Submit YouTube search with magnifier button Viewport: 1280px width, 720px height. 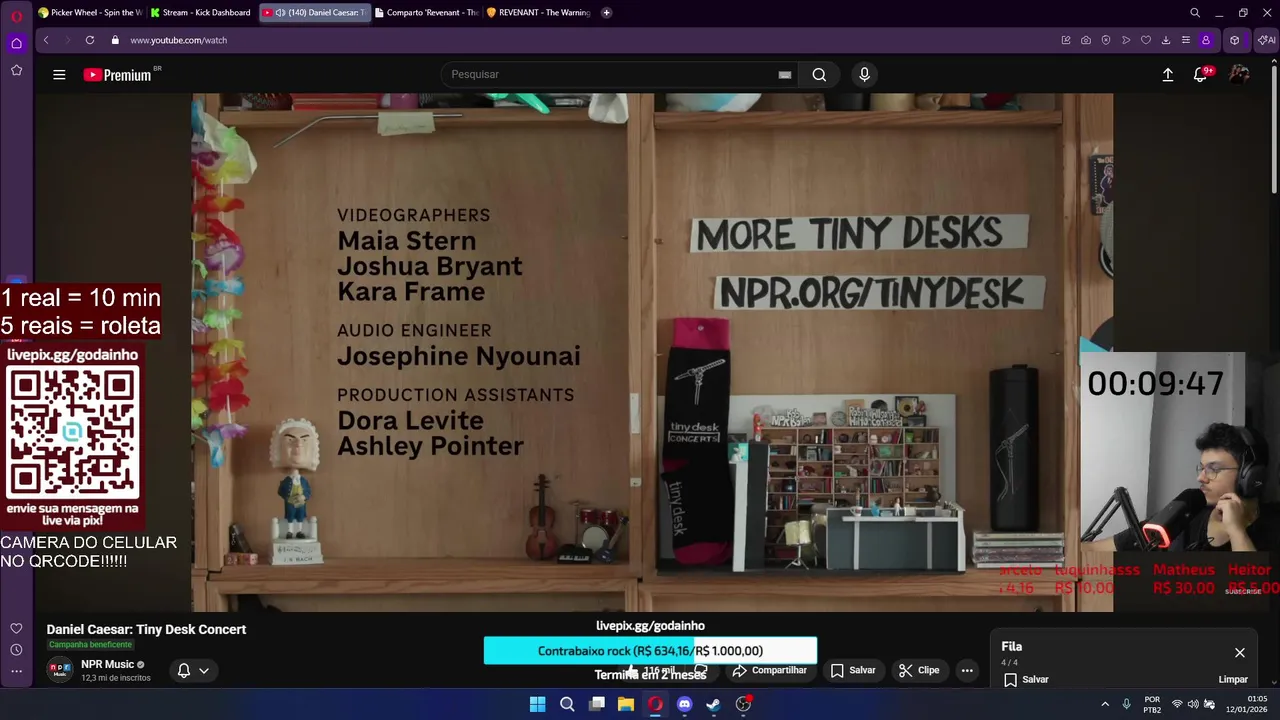tap(819, 74)
